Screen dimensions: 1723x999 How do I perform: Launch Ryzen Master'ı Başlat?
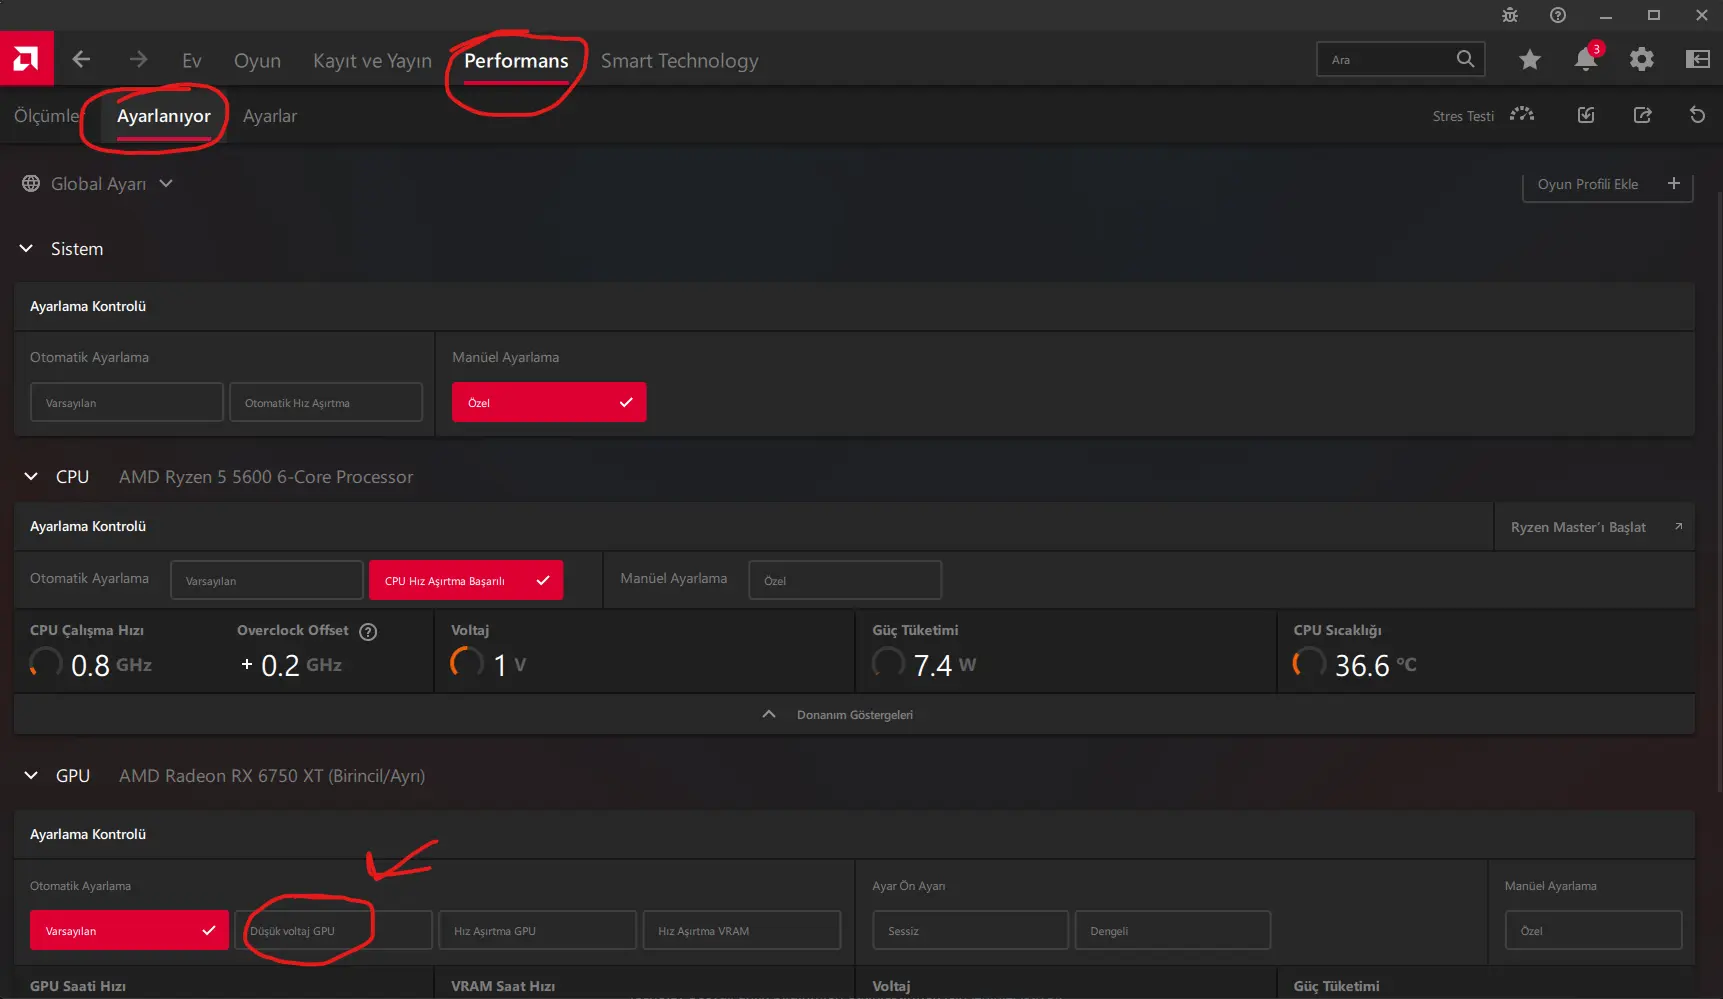(x=1595, y=527)
